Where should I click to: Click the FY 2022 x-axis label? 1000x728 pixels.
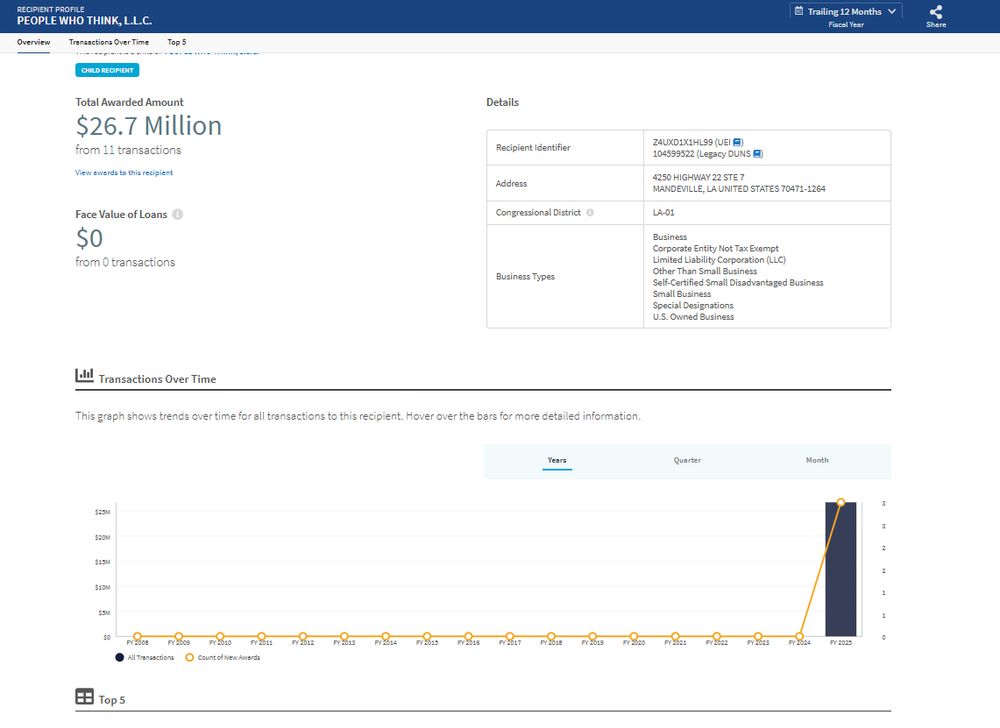(x=717, y=643)
